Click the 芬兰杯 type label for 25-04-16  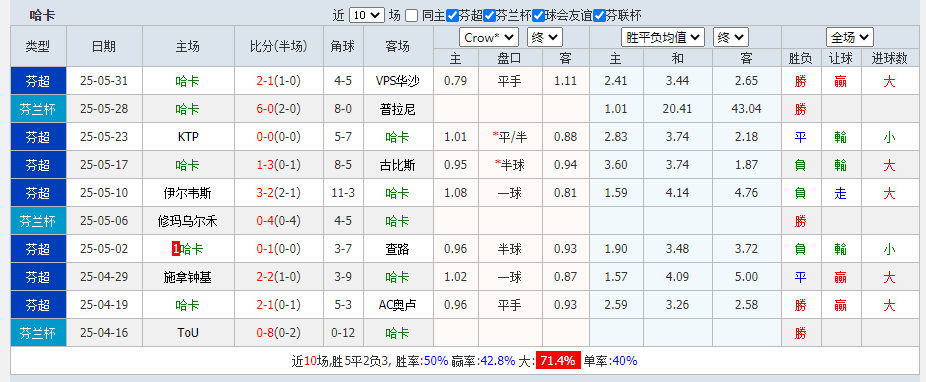click(x=38, y=333)
